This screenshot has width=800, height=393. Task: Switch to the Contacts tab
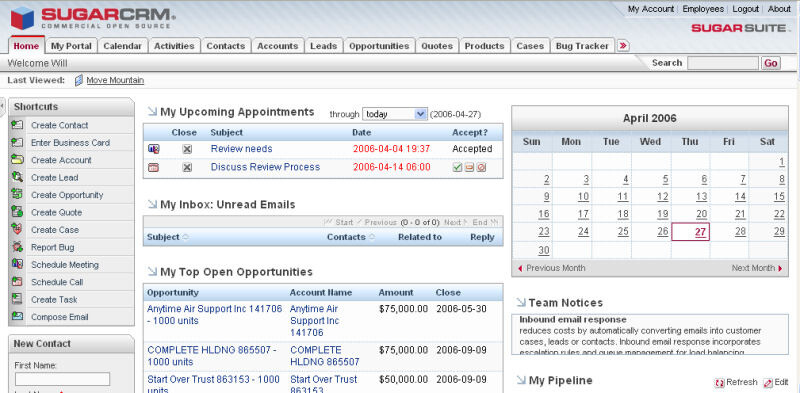click(226, 46)
